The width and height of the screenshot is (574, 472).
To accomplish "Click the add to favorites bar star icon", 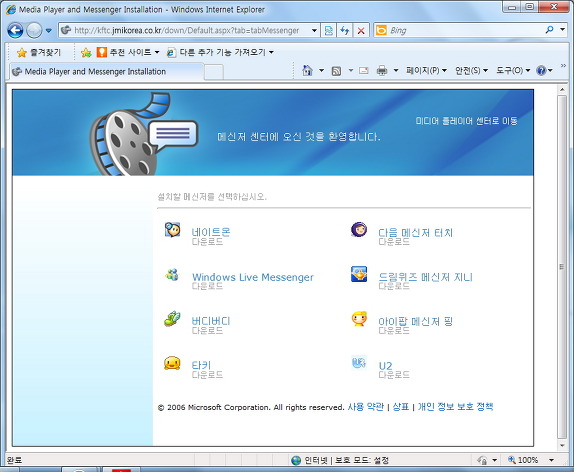I will 86,52.
